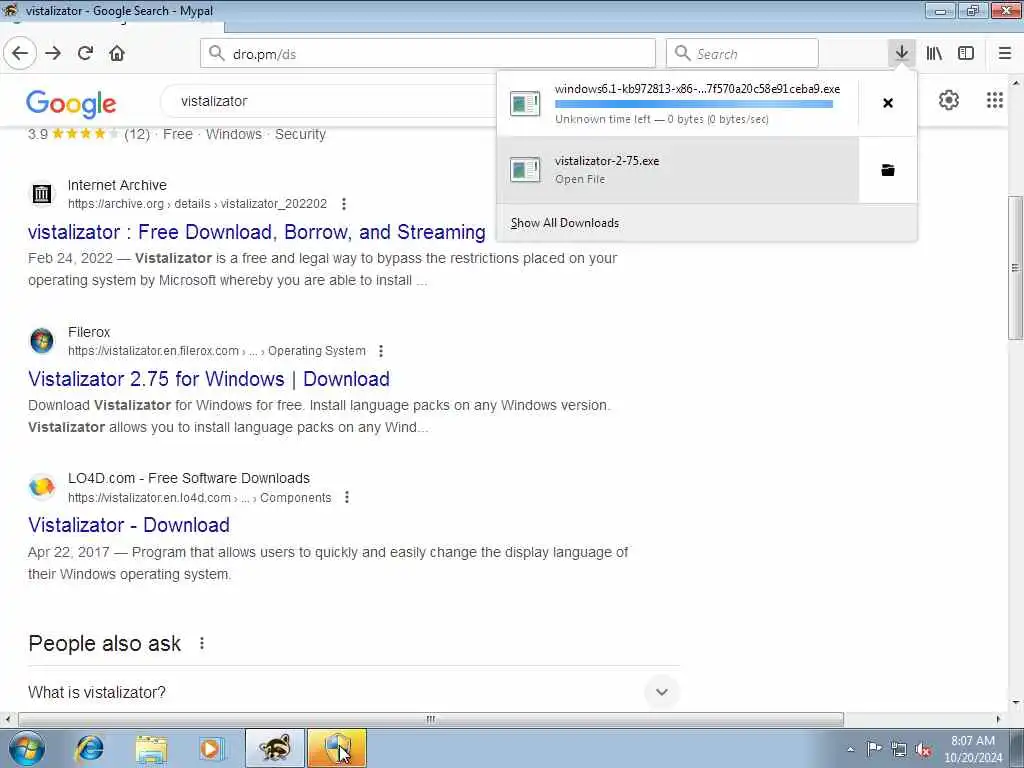Click the taskbar clock showing 8:07 AM
1024x768 pixels.
click(x=973, y=749)
